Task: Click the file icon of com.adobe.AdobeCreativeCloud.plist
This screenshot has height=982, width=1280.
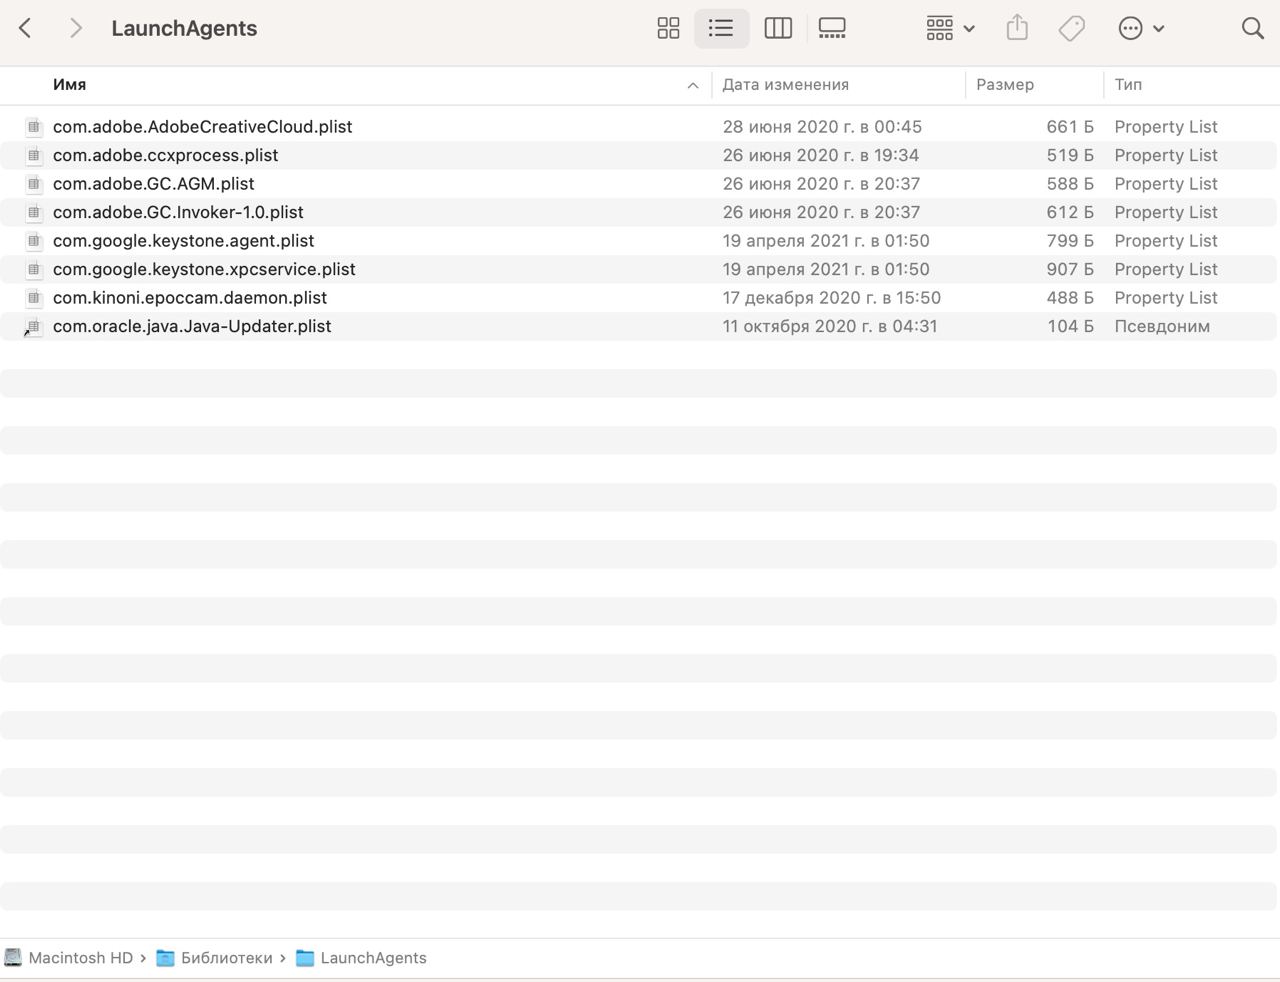Action: [x=34, y=127]
